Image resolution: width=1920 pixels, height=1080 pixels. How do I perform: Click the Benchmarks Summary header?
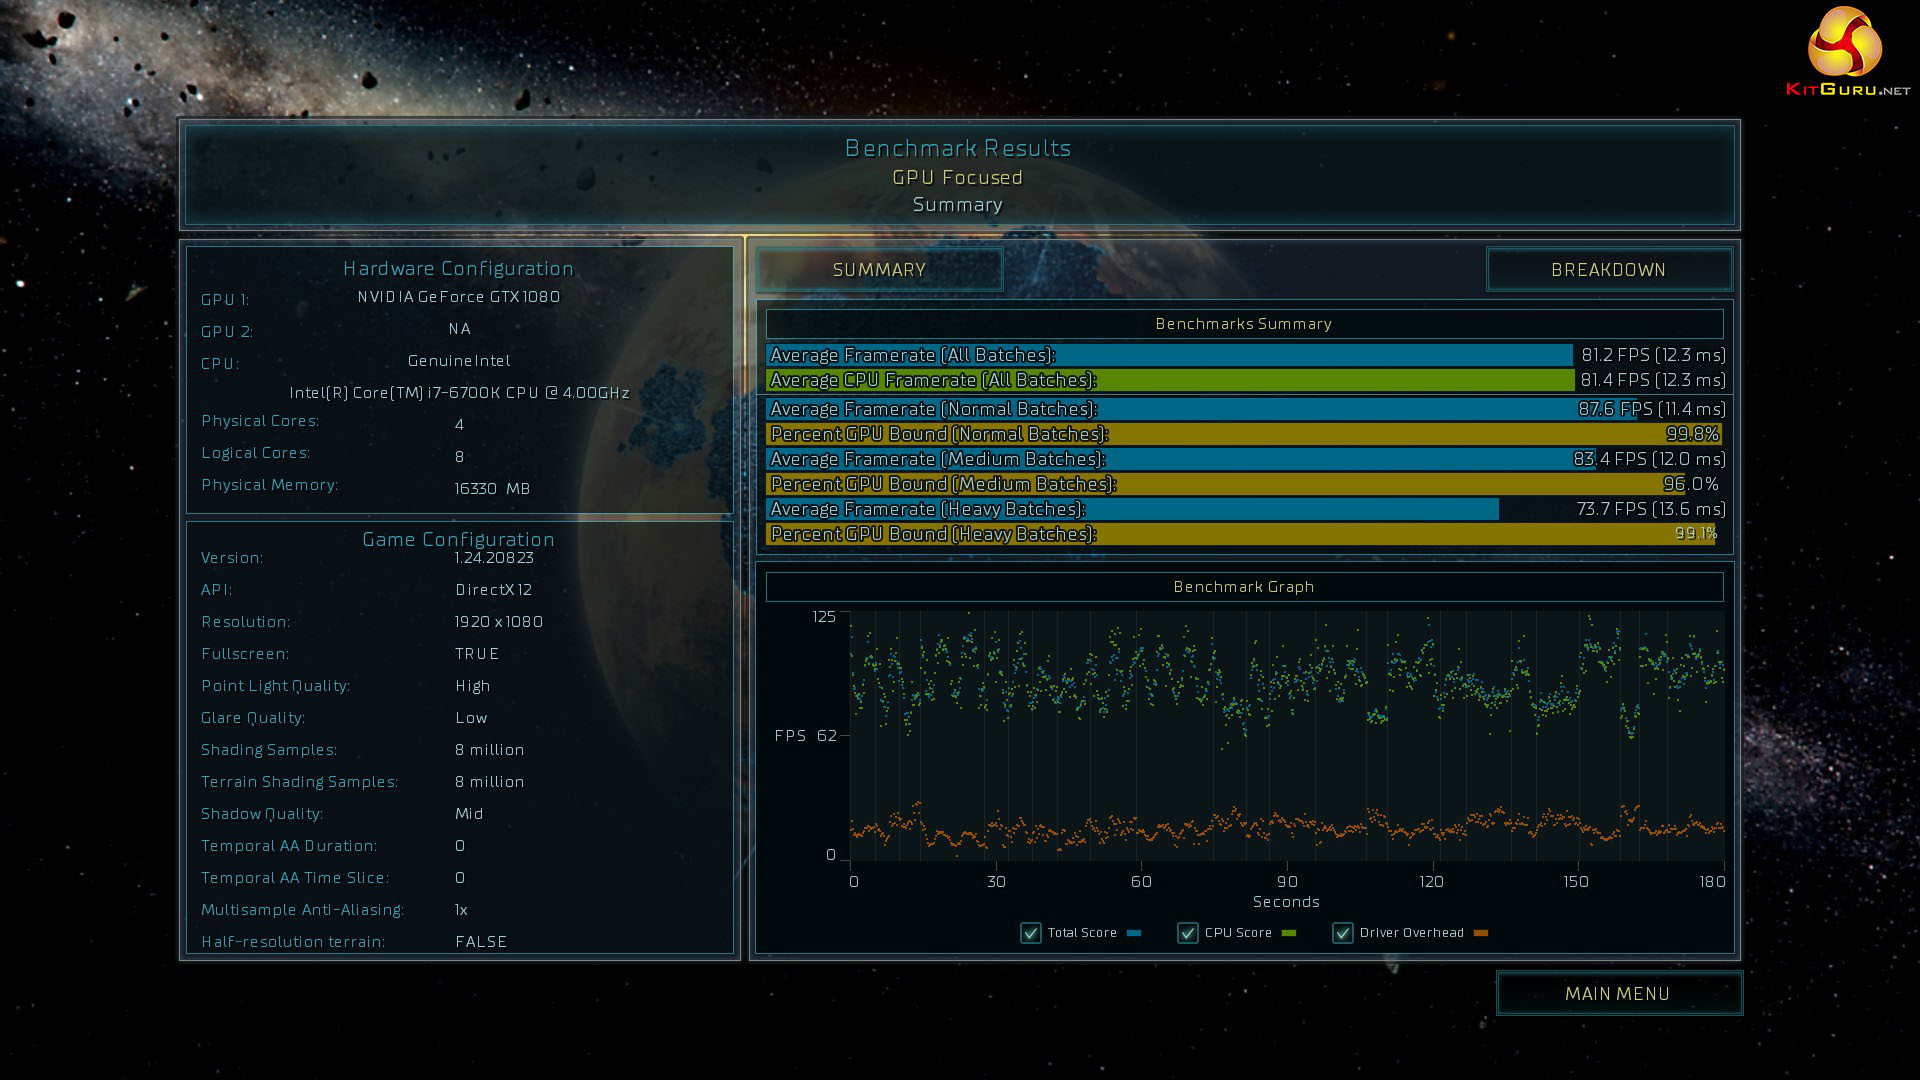point(1243,324)
